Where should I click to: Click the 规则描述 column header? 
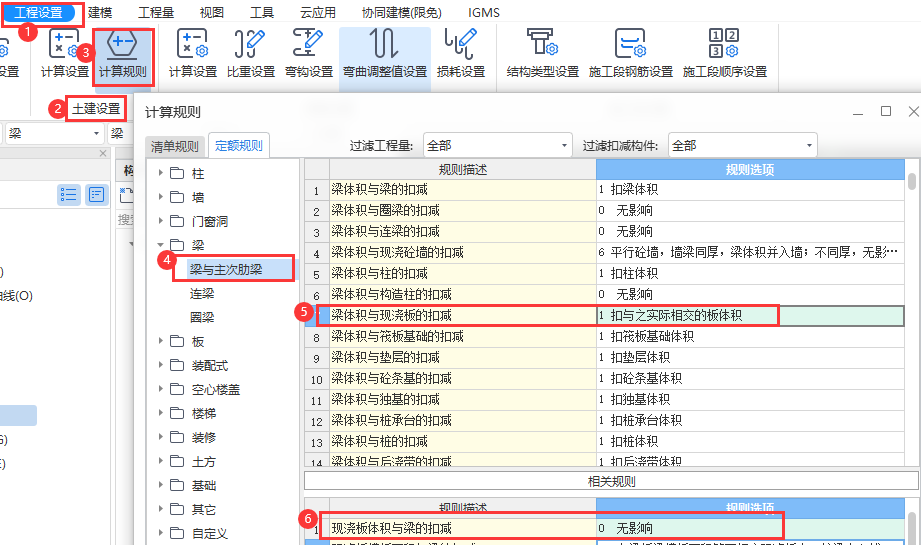pos(463,170)
